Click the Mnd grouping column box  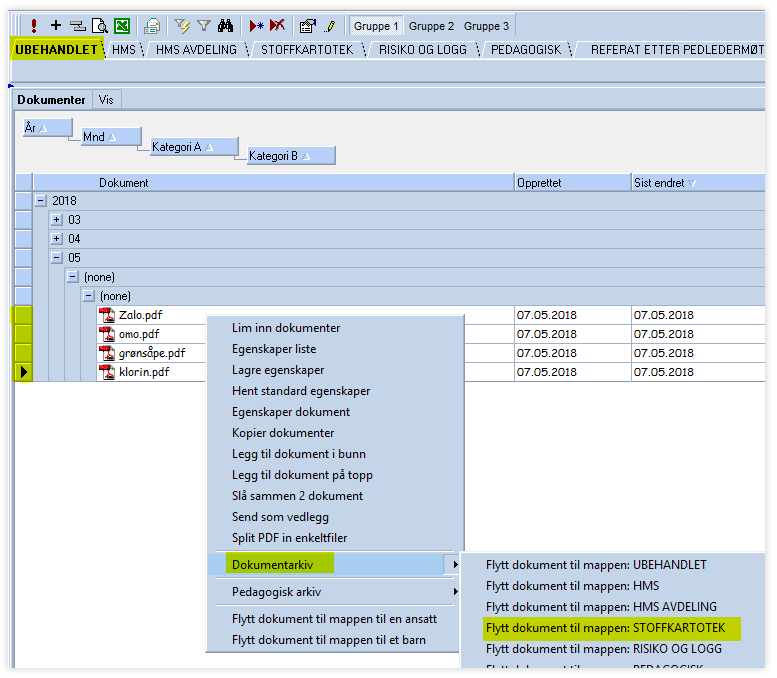coord(111,137)
